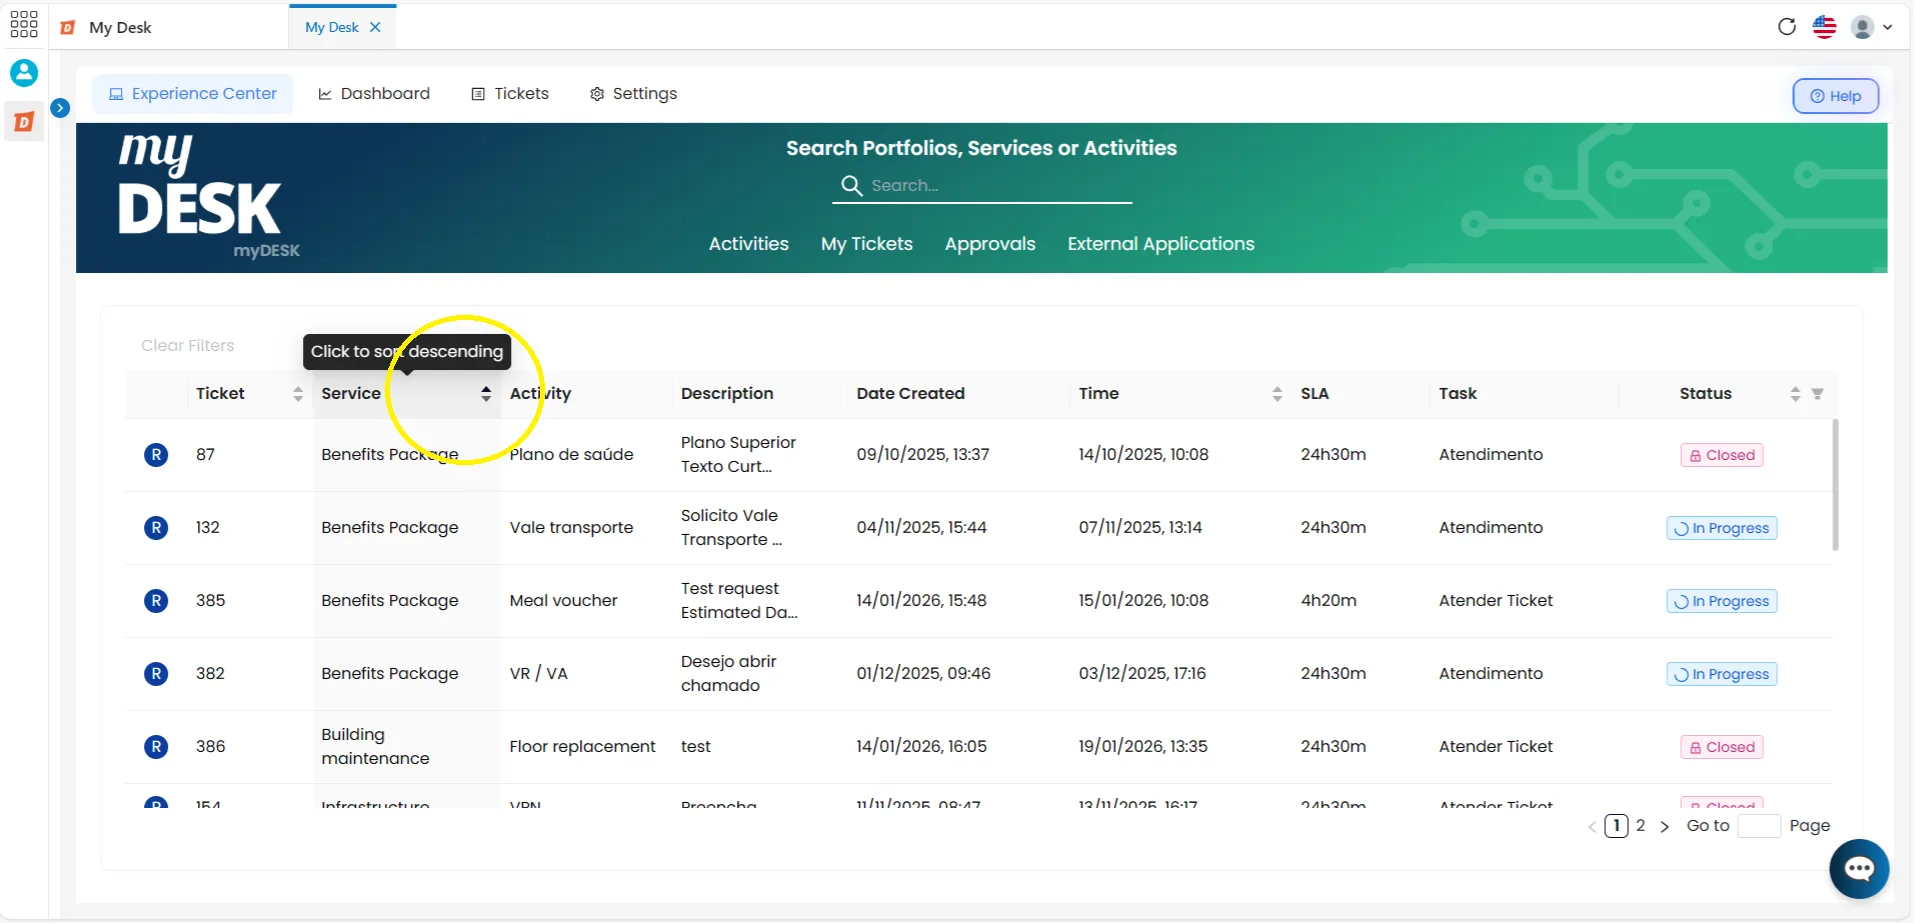Image resolution: width=1919 pixels, height=923 pixels.
Task: Click Desejo abrir chamado description
Action: 728,674
